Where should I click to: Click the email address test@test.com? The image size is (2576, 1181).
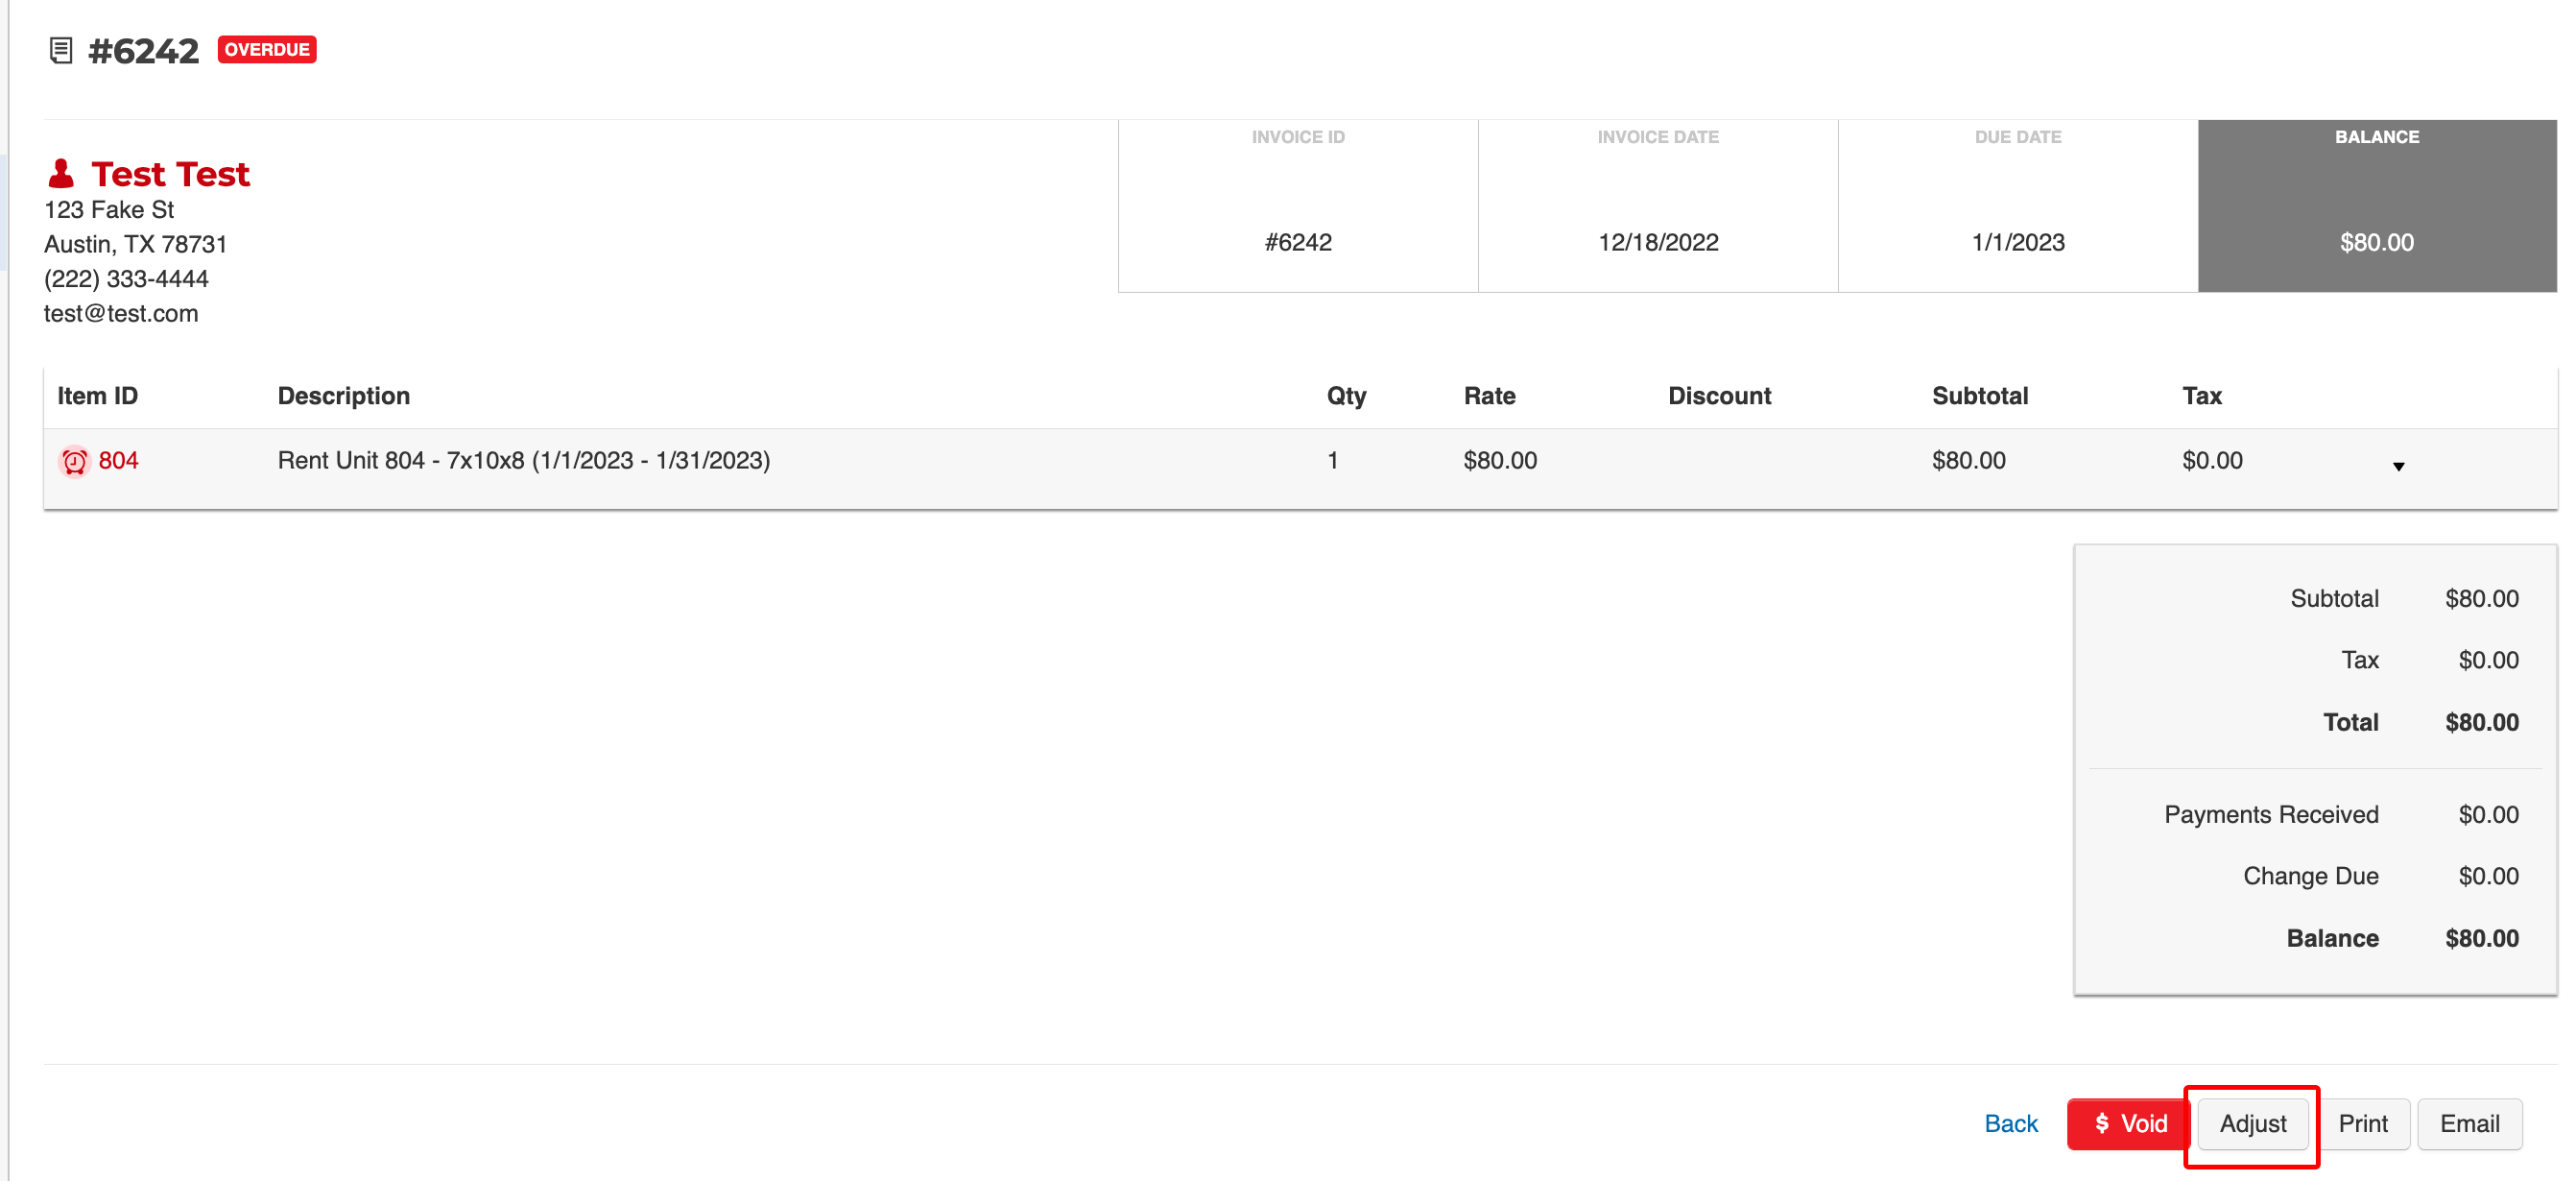120,313
